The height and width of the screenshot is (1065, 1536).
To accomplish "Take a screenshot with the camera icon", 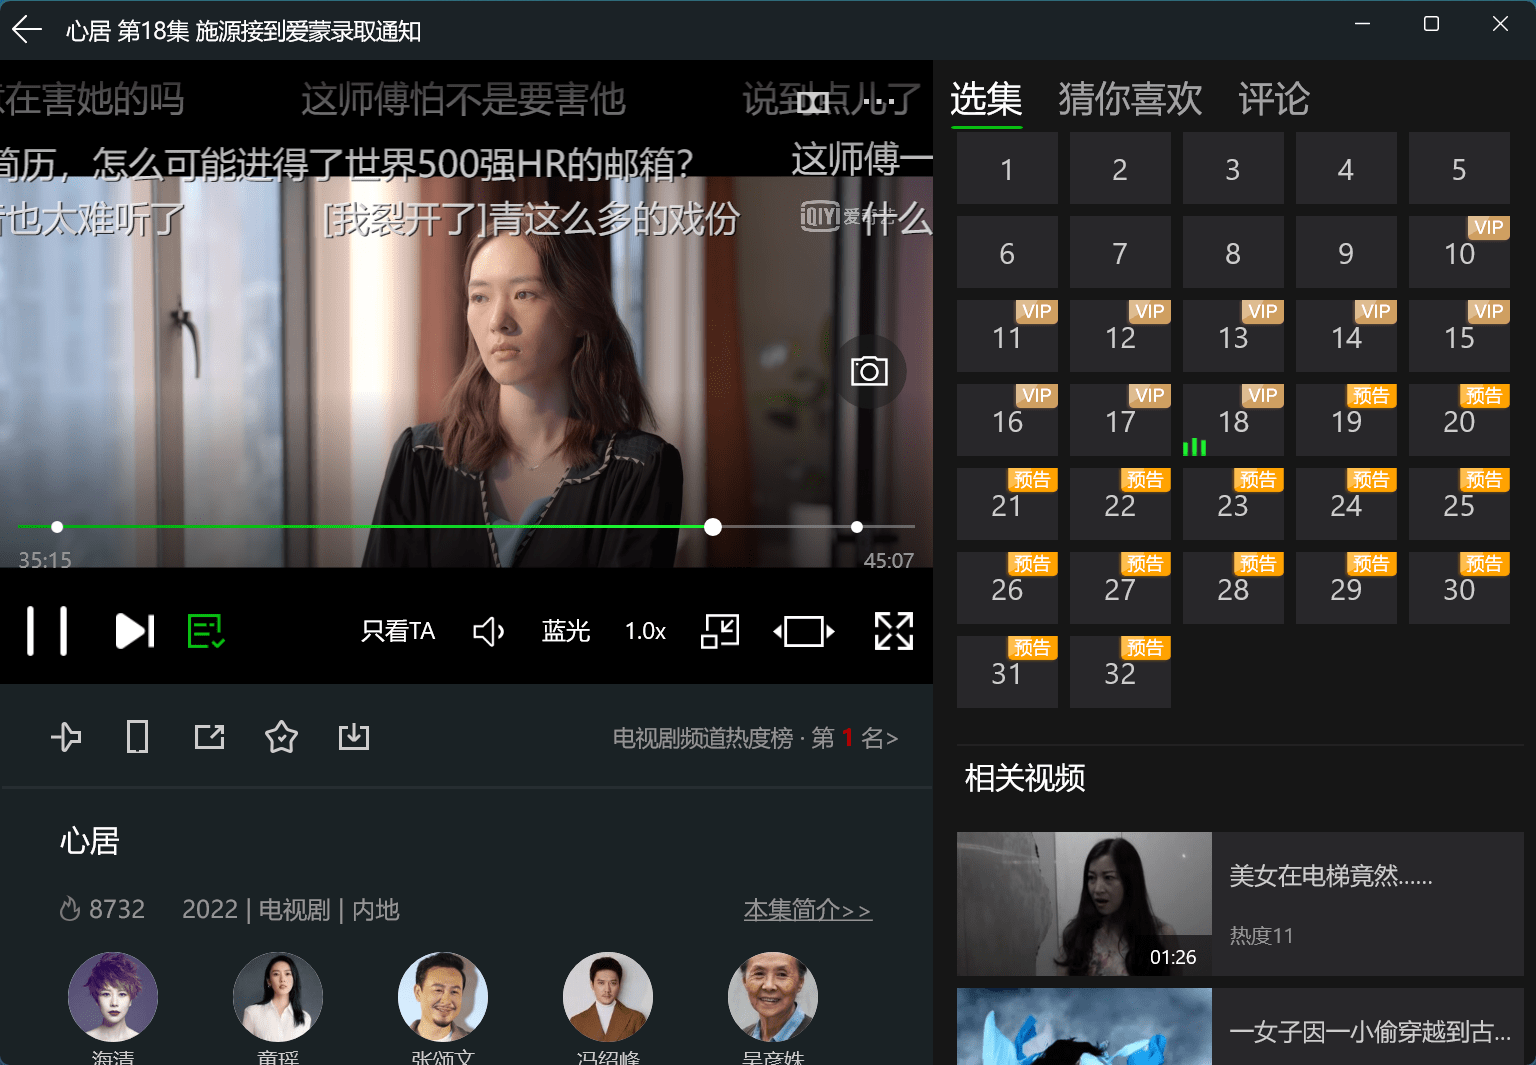I will click(x=869, y=372).
